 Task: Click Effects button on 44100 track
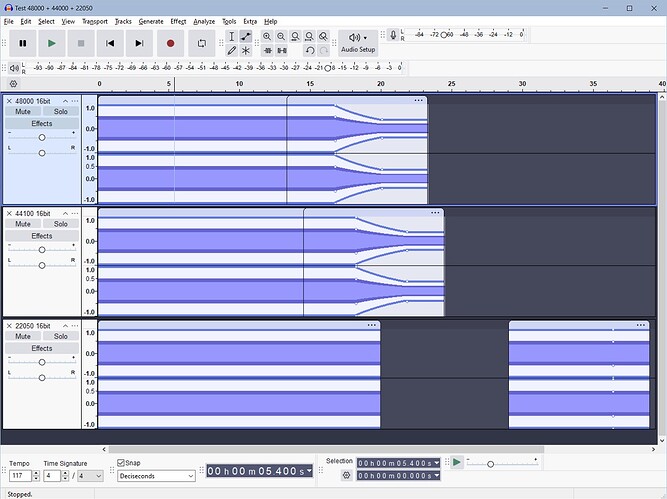[x=41, y=236]
